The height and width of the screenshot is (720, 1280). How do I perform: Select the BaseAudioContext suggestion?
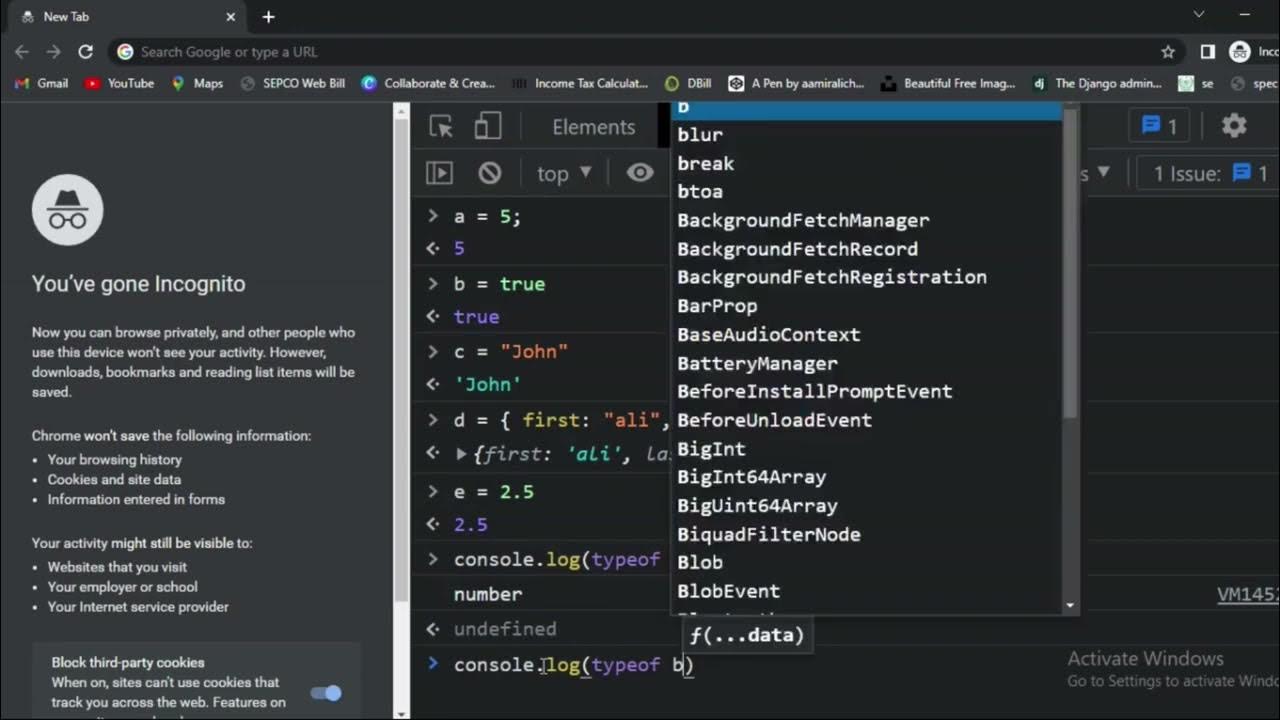click(866, 335)
